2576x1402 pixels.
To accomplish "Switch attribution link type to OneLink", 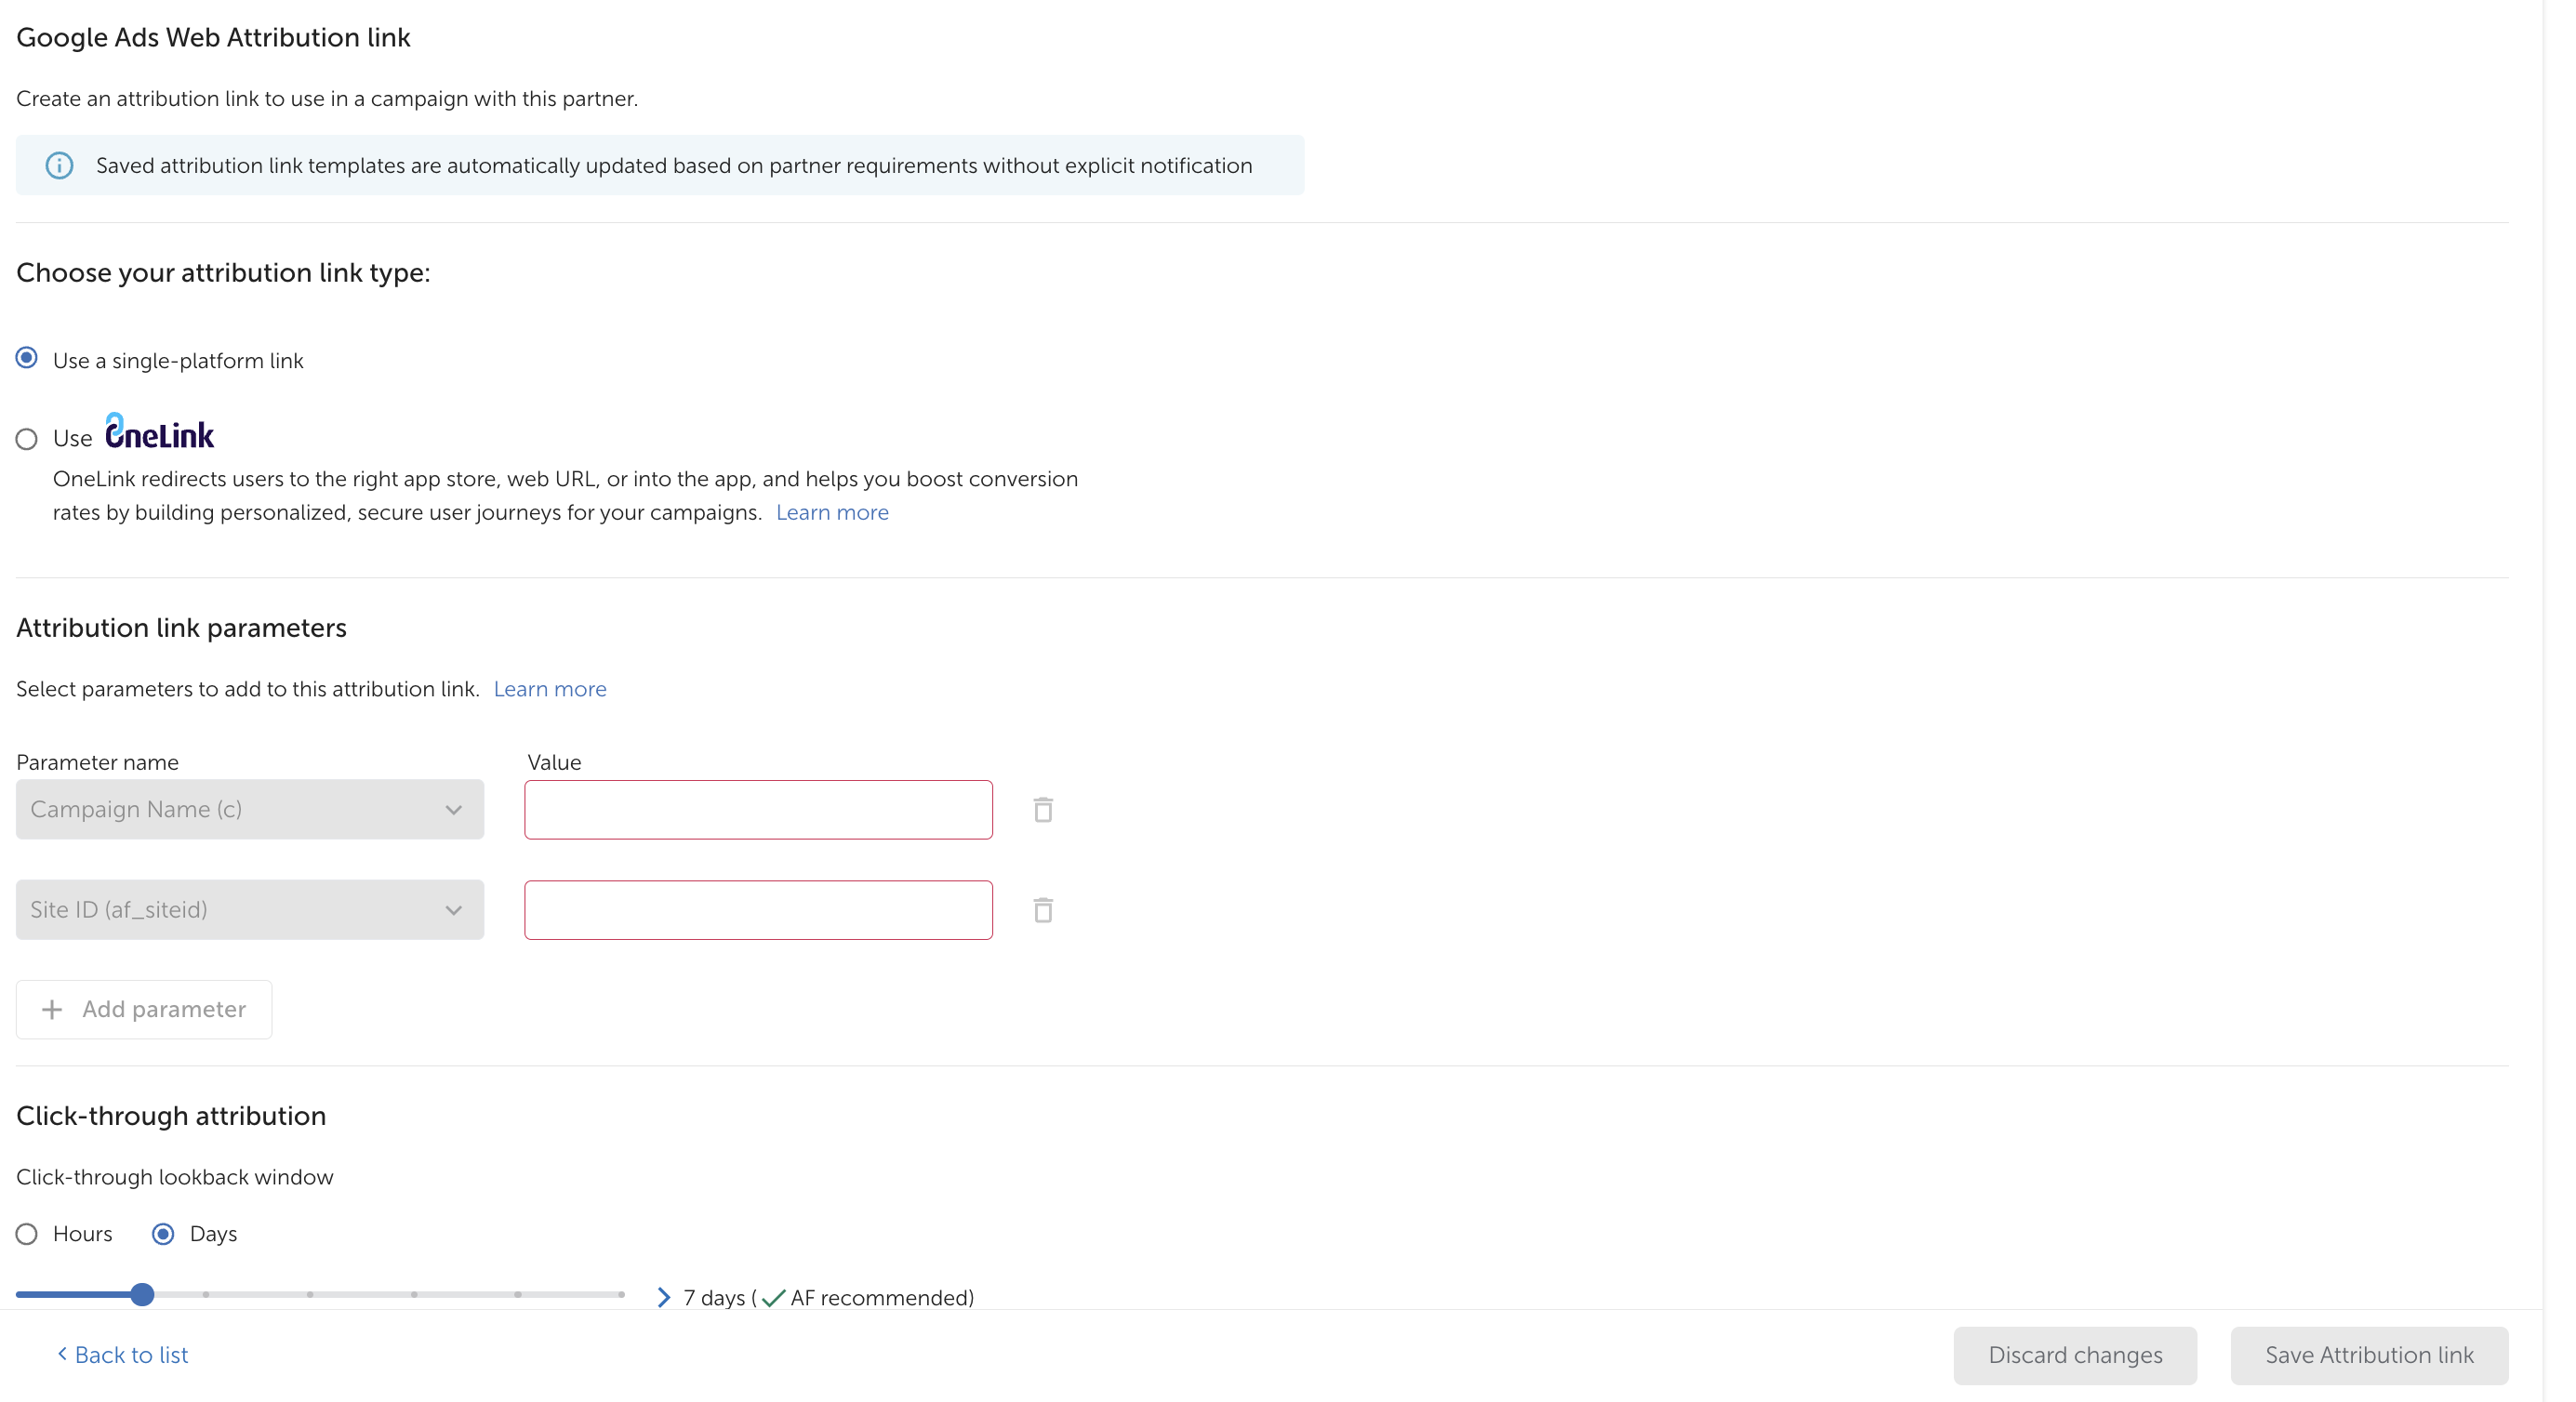I will point(27,438).
